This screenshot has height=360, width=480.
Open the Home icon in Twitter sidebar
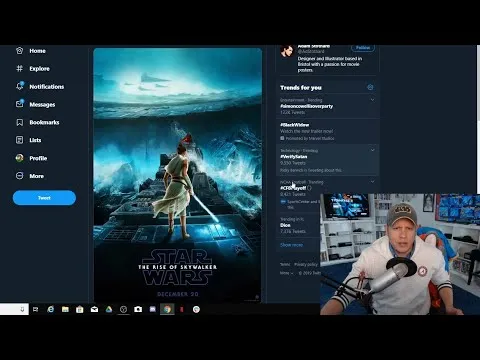(x=20, y=51)
